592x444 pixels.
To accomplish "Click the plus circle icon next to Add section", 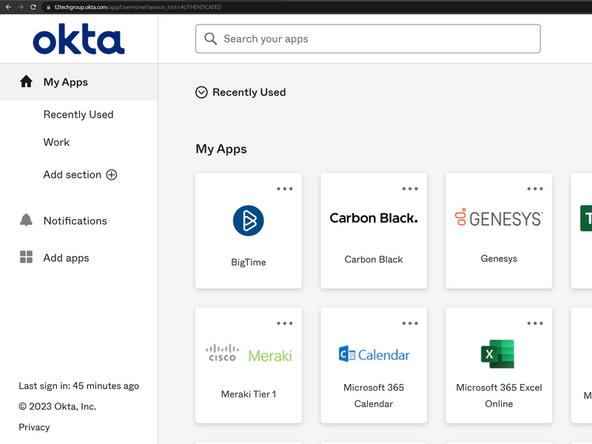I will coord(111,174).
